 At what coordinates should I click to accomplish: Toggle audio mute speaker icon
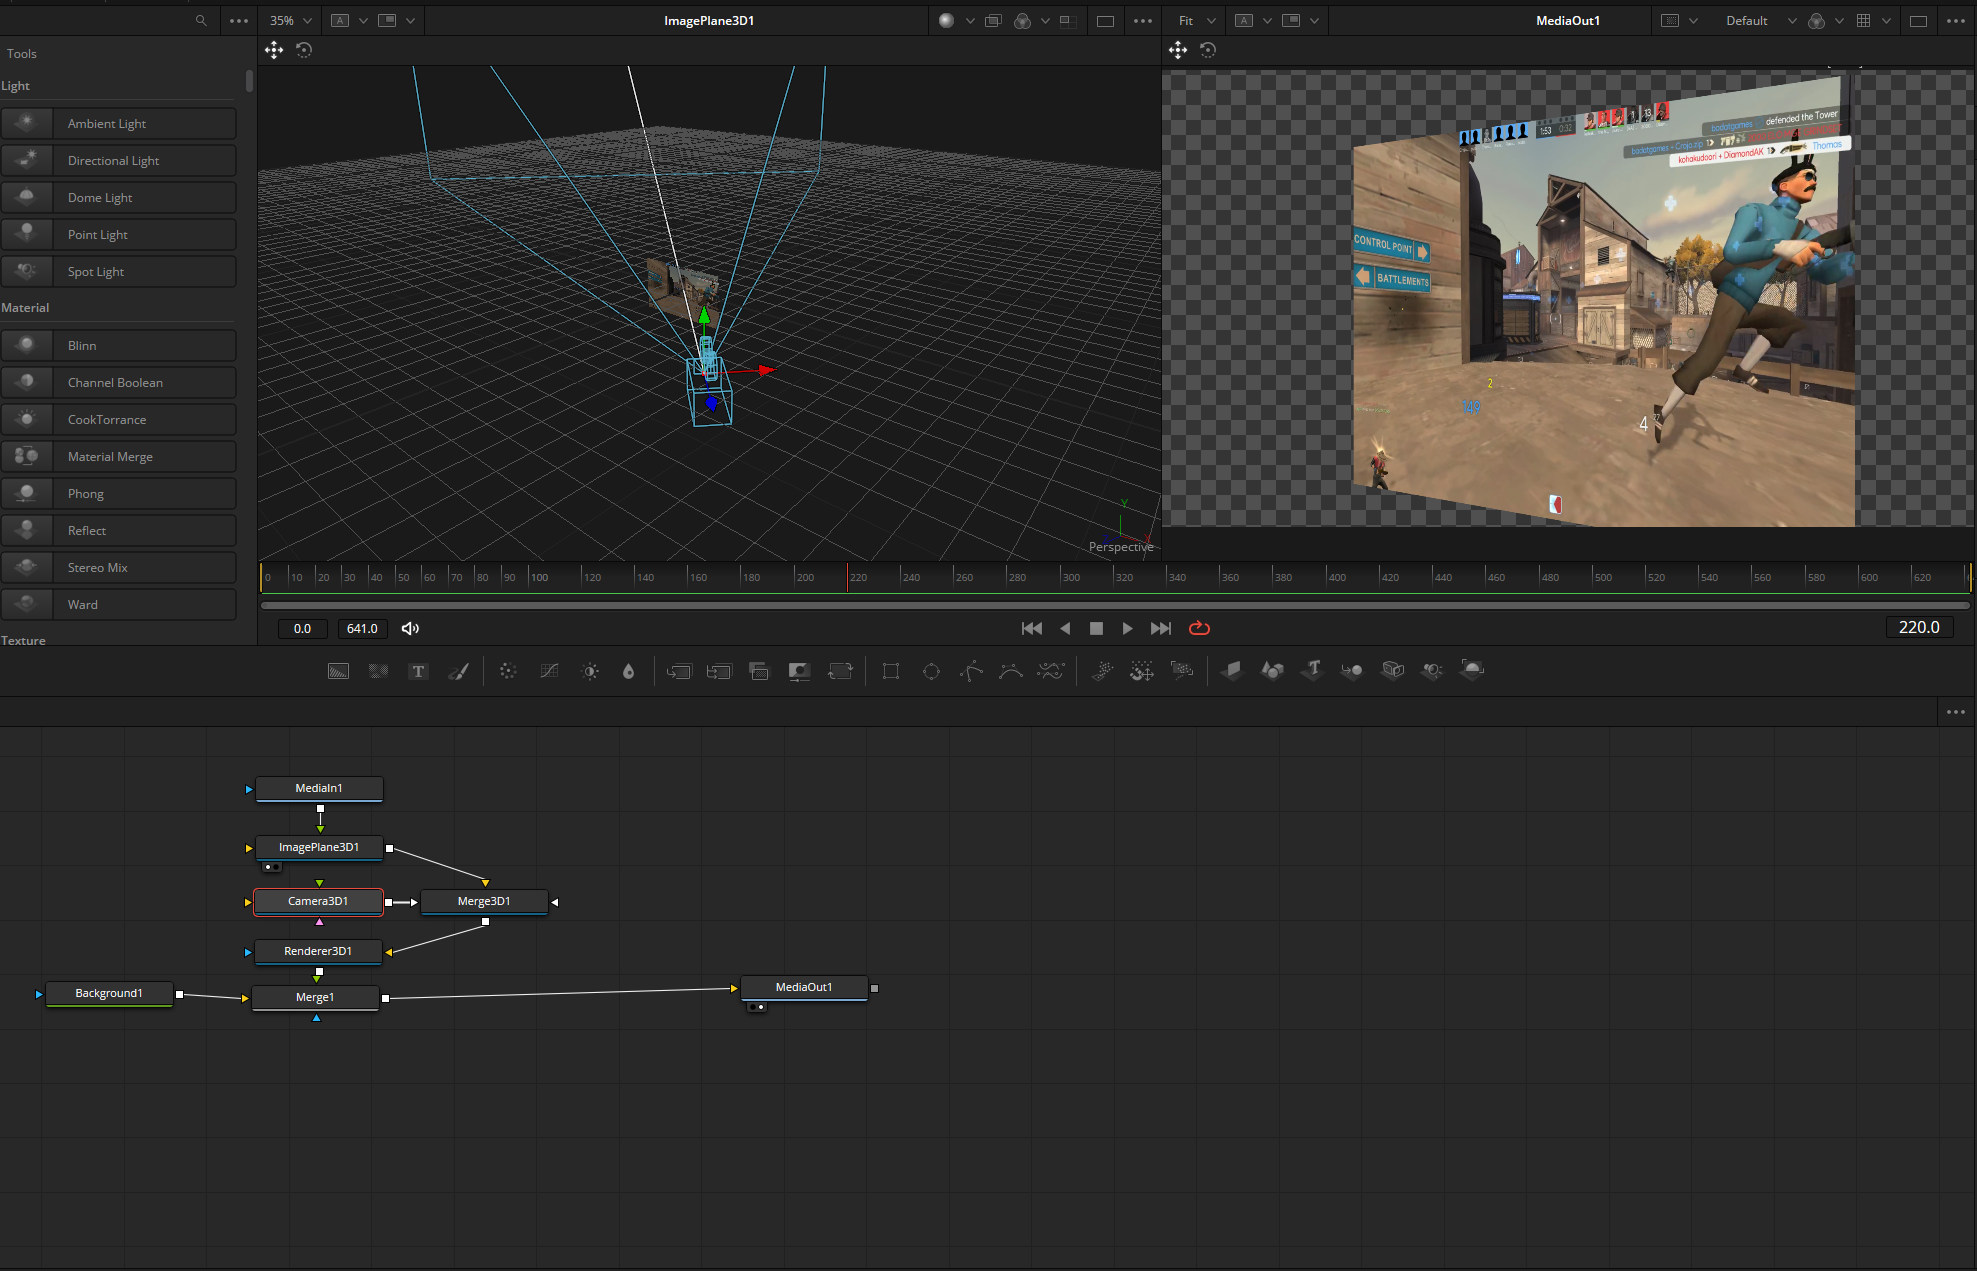[x=410, y=628]
